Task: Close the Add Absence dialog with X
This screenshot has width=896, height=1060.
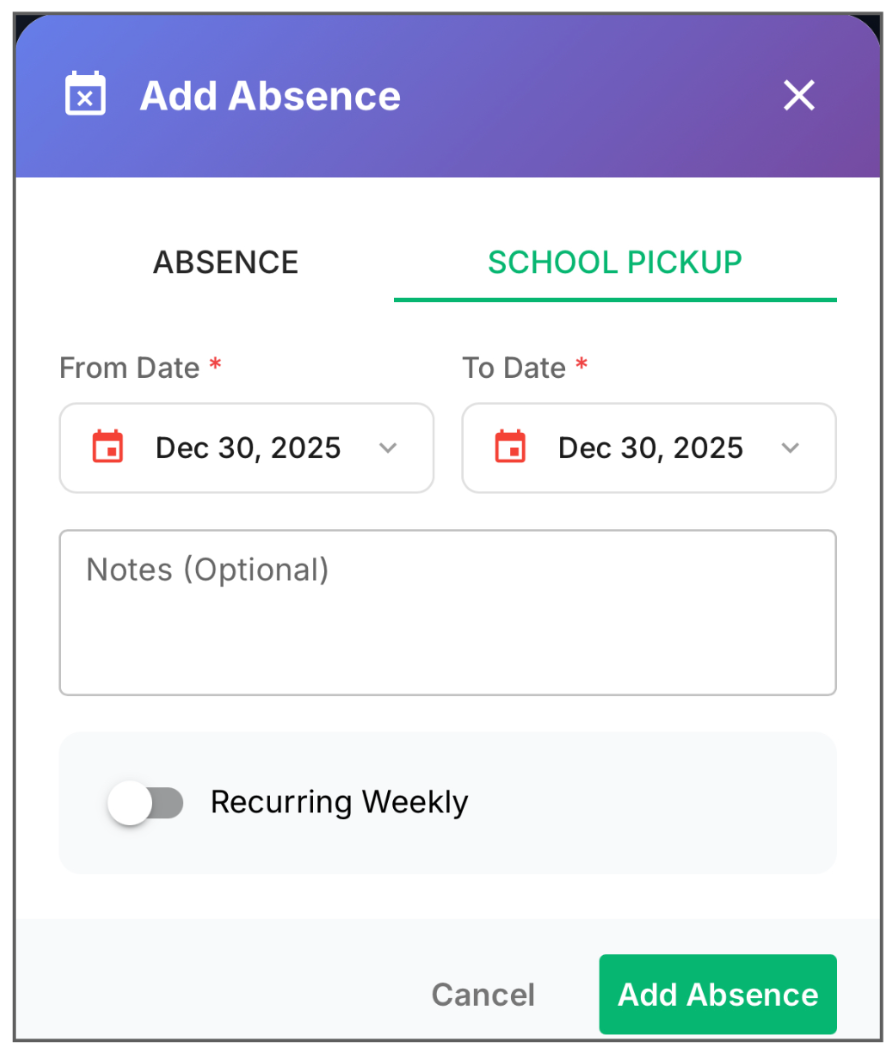Action: 799,95
